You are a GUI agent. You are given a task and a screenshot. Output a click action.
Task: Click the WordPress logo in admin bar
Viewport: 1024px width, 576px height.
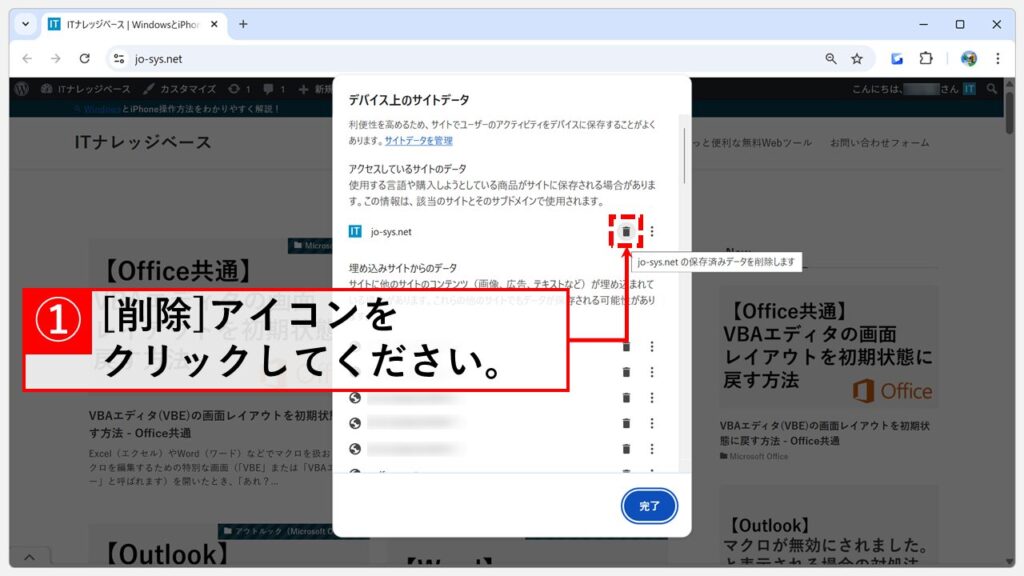coord(22,89)
